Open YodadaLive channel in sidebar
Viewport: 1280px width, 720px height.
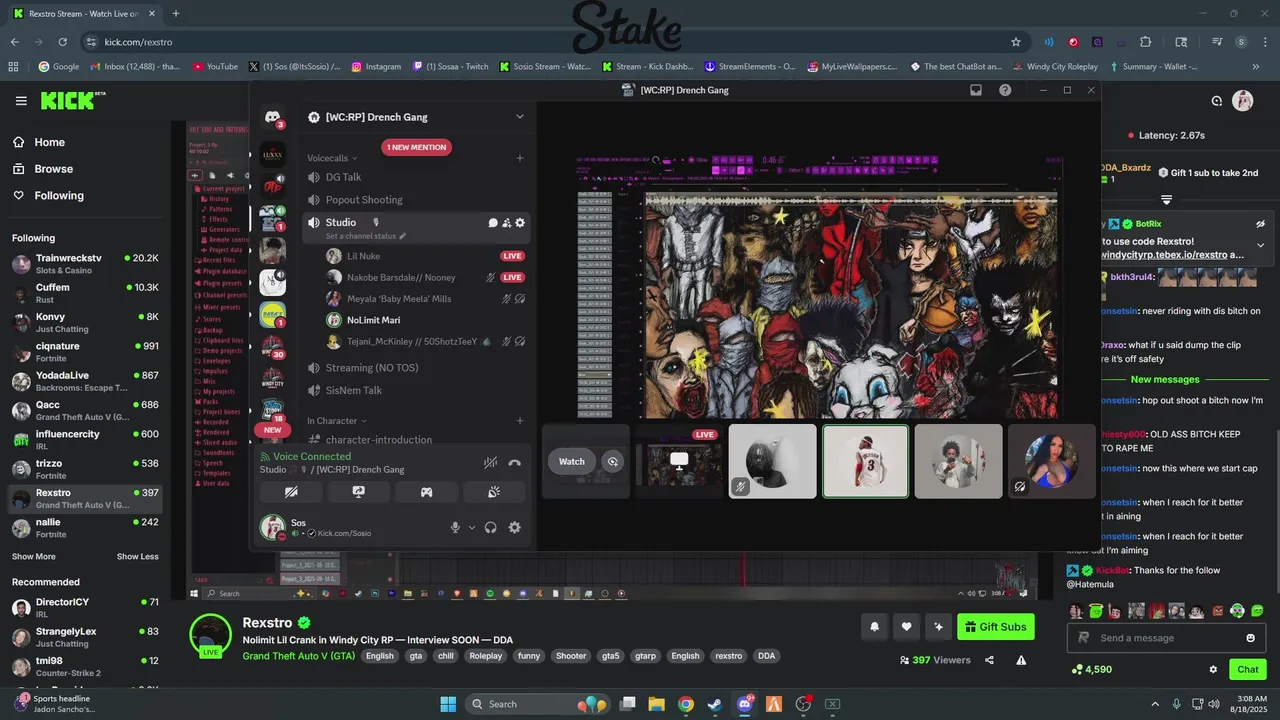click(x=85, y=381)
